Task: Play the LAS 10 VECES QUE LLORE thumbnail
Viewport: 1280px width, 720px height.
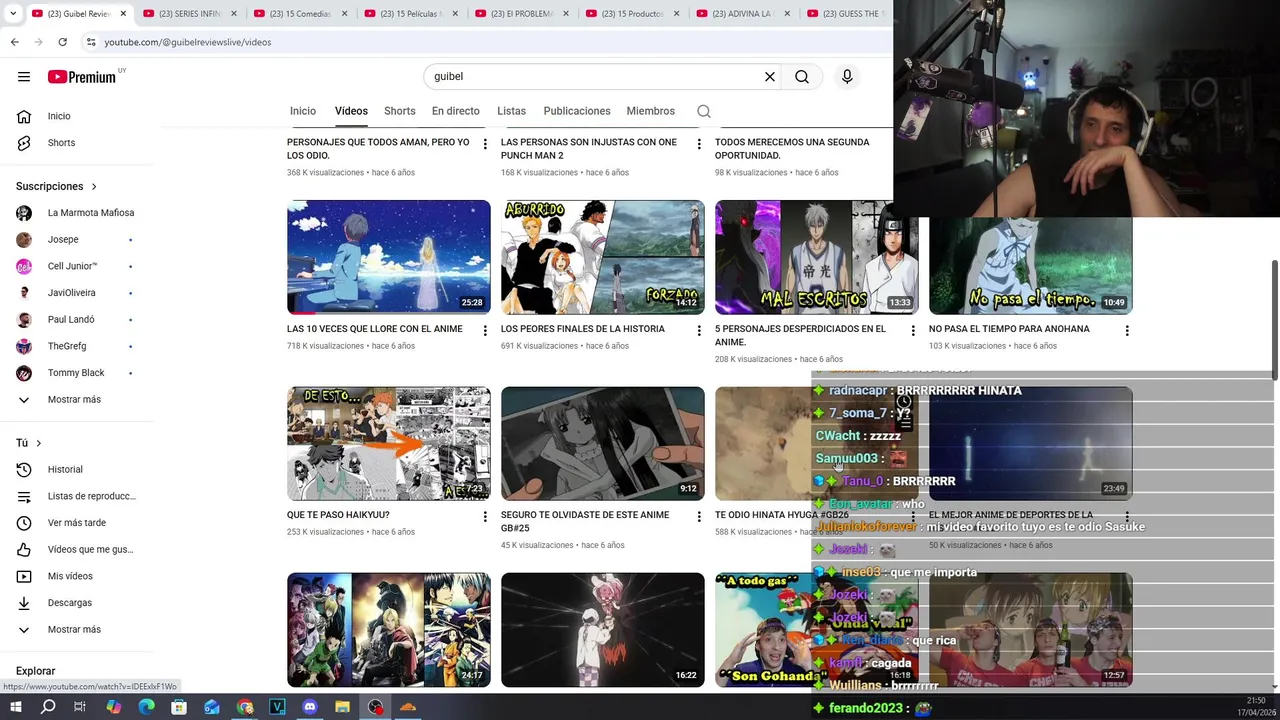Action: click(x=389, y=257)
